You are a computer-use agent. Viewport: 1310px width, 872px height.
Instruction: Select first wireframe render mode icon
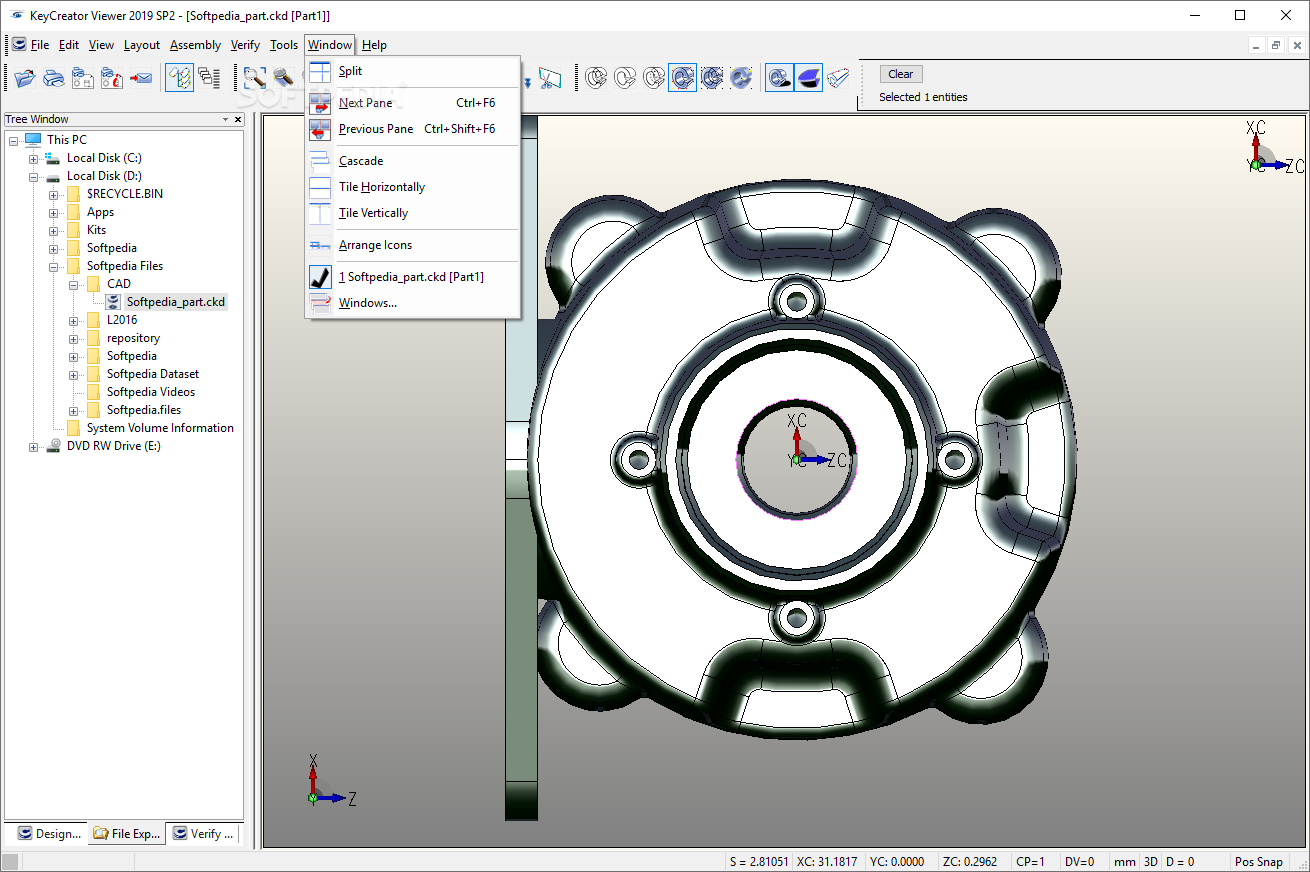pyautogui.click(x=597, y=77)
